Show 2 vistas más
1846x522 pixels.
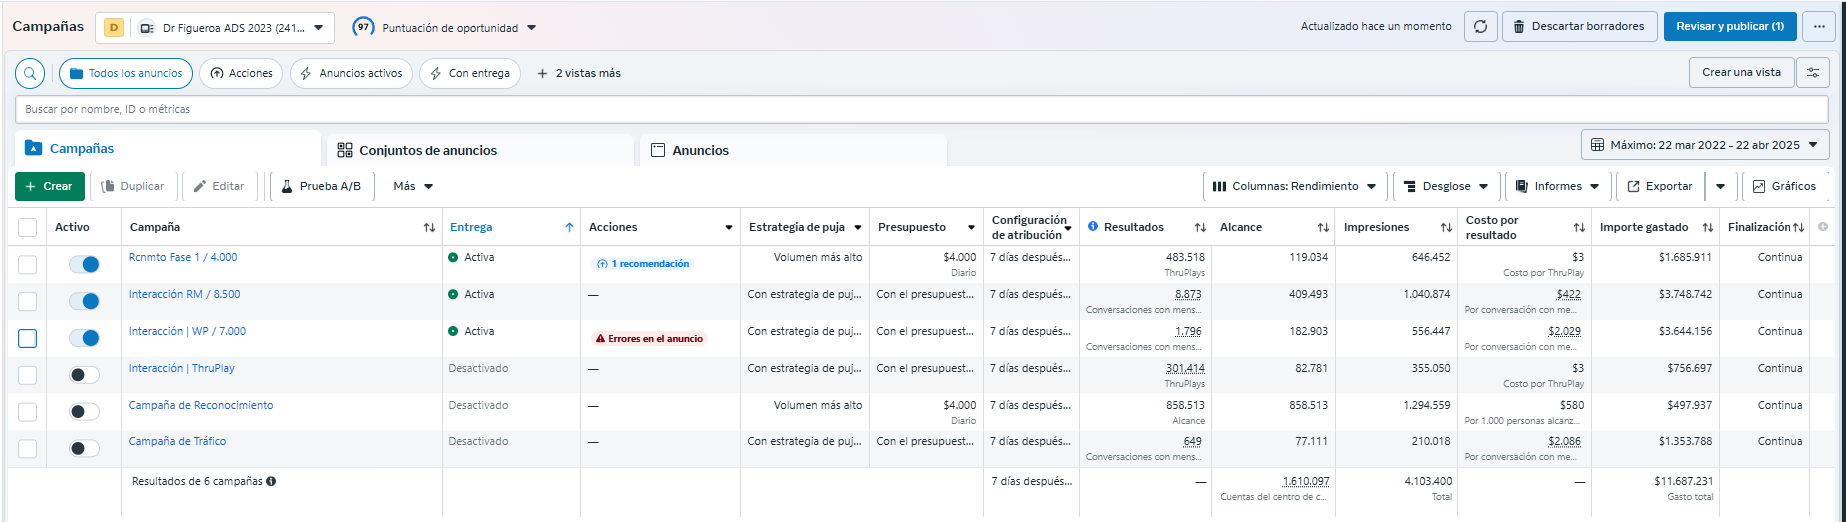coord(579,73)
